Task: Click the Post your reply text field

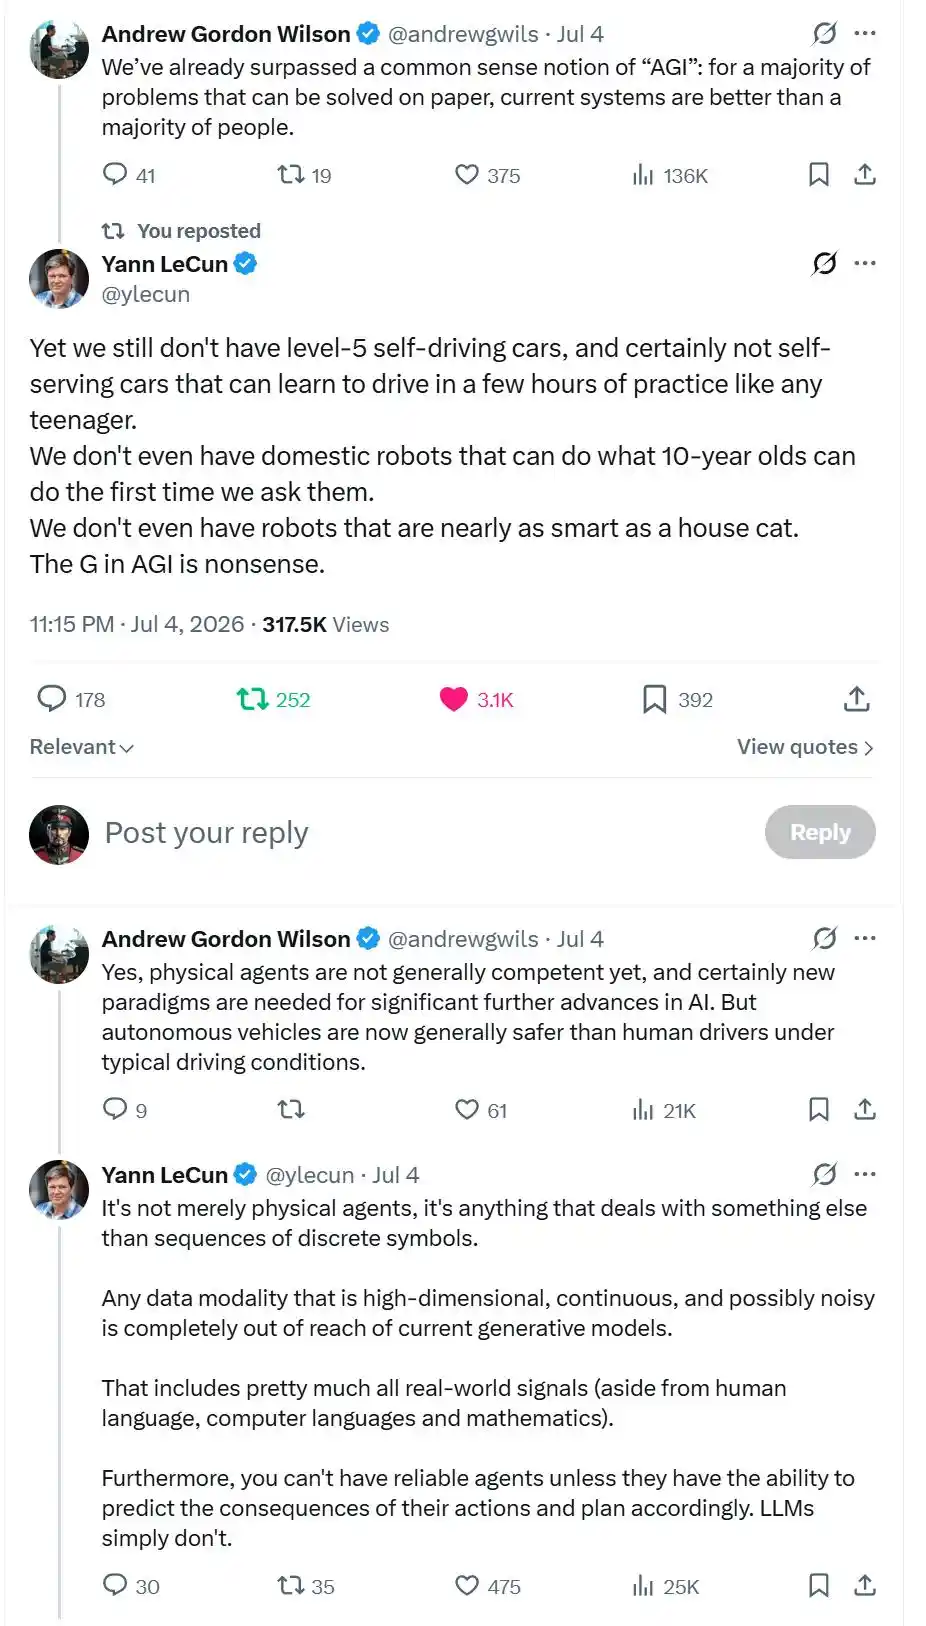Action: [420, 832]
